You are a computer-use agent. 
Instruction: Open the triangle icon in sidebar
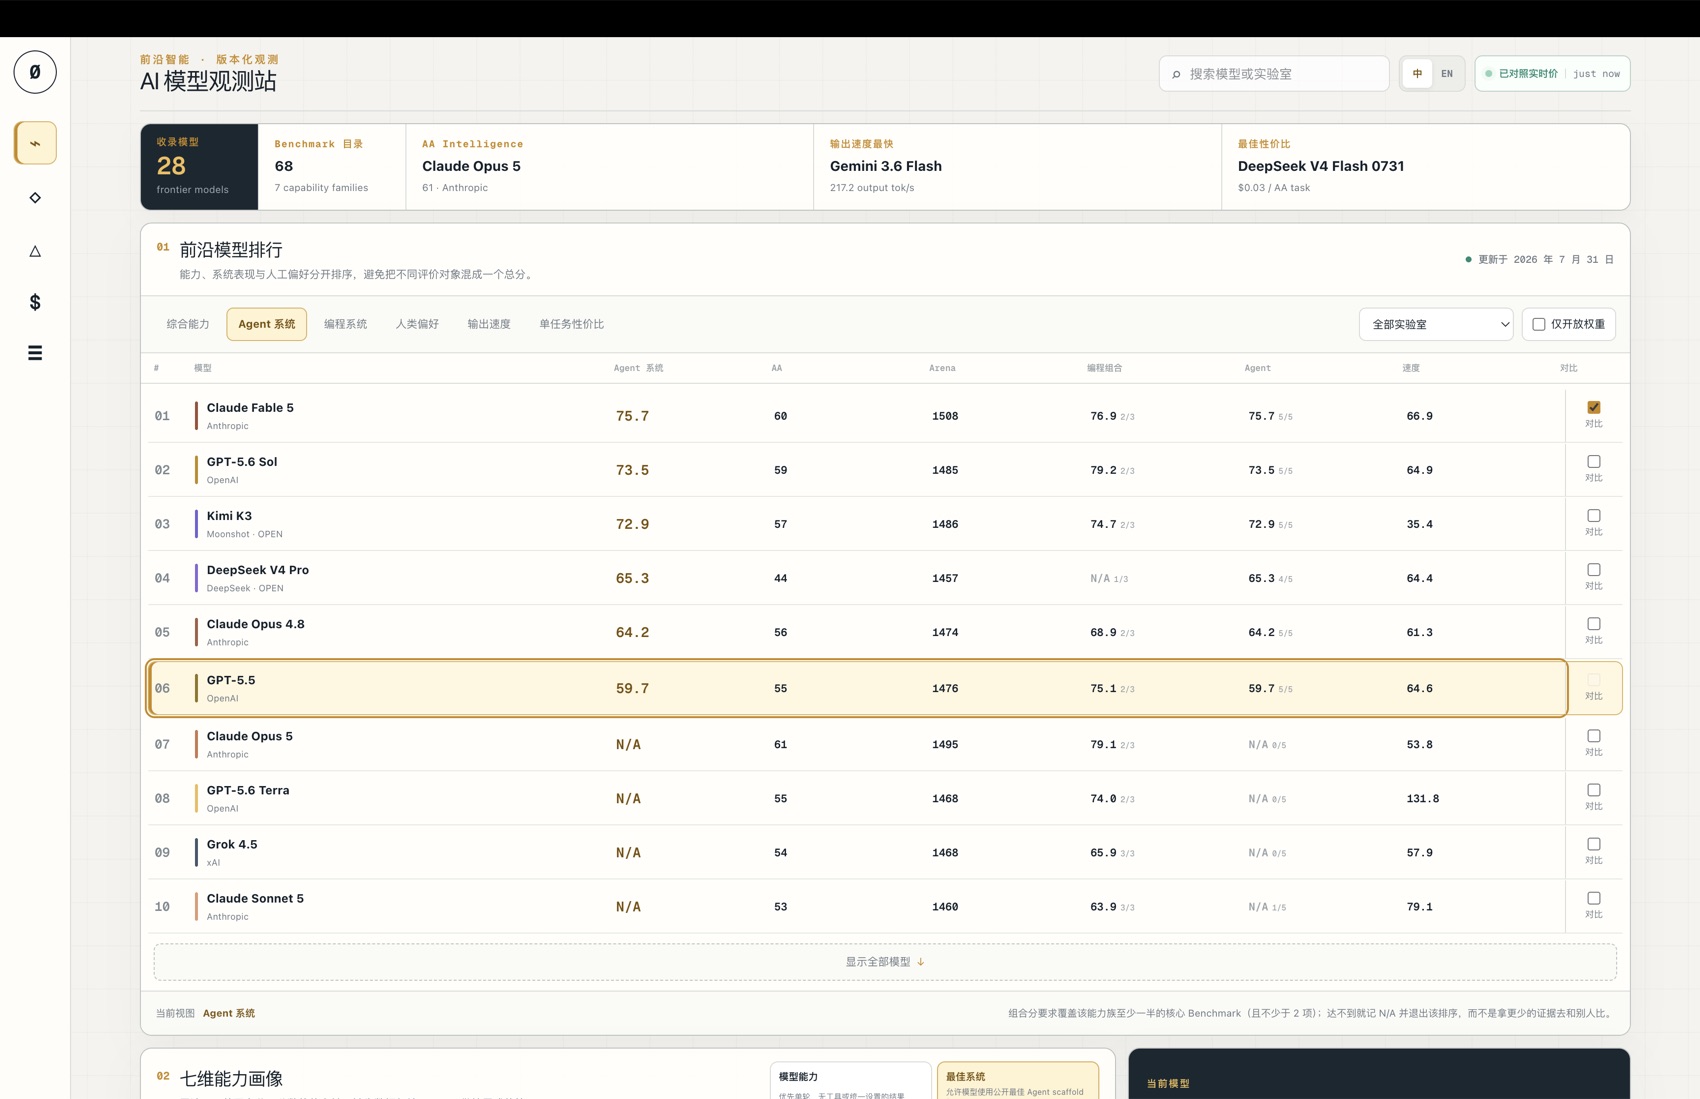(x=35, y=251)
